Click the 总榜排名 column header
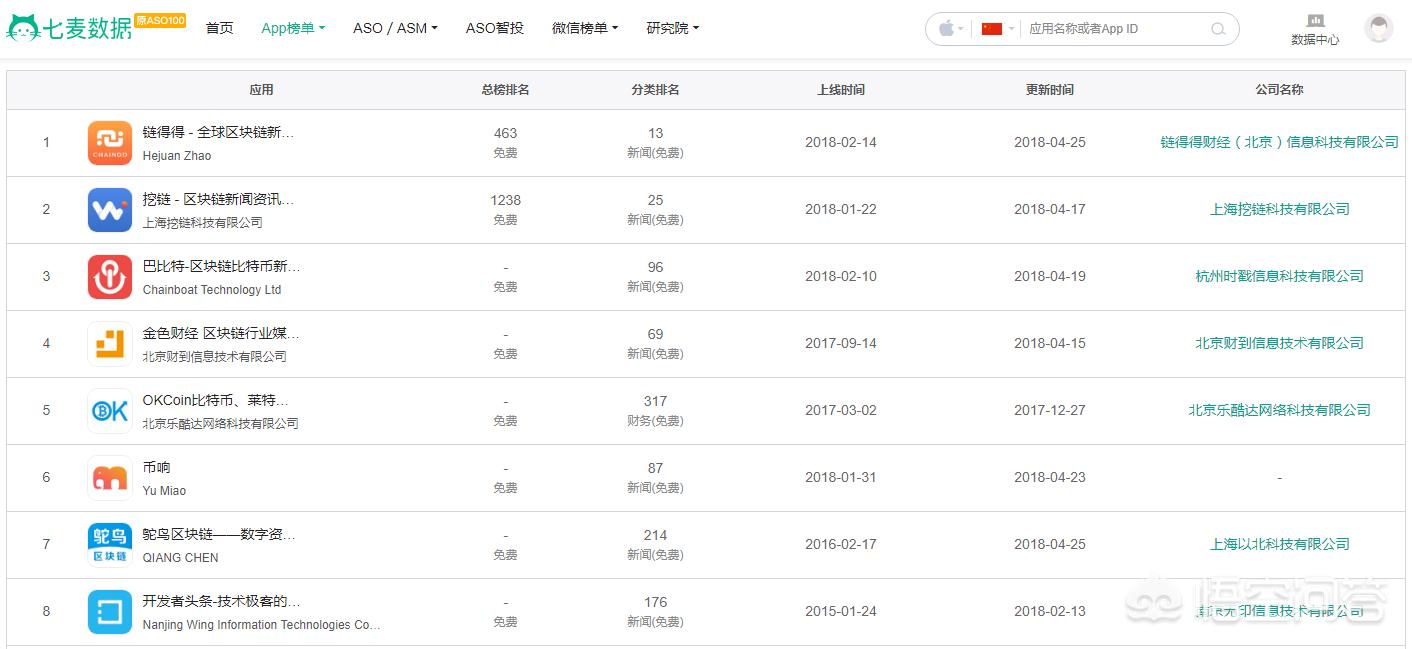The image size is (1412, 649). tap(505, 90)
